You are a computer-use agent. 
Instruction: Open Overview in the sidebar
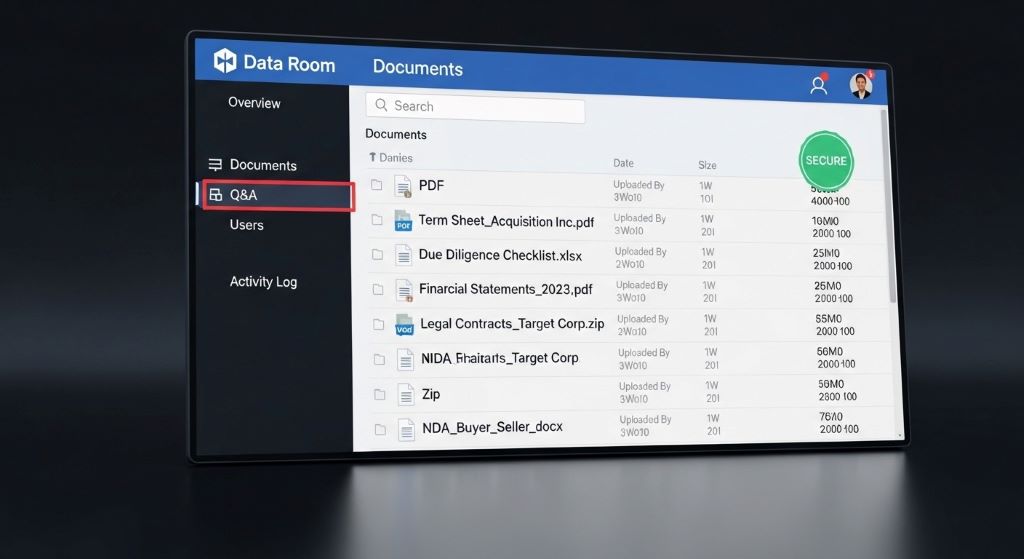254,103
